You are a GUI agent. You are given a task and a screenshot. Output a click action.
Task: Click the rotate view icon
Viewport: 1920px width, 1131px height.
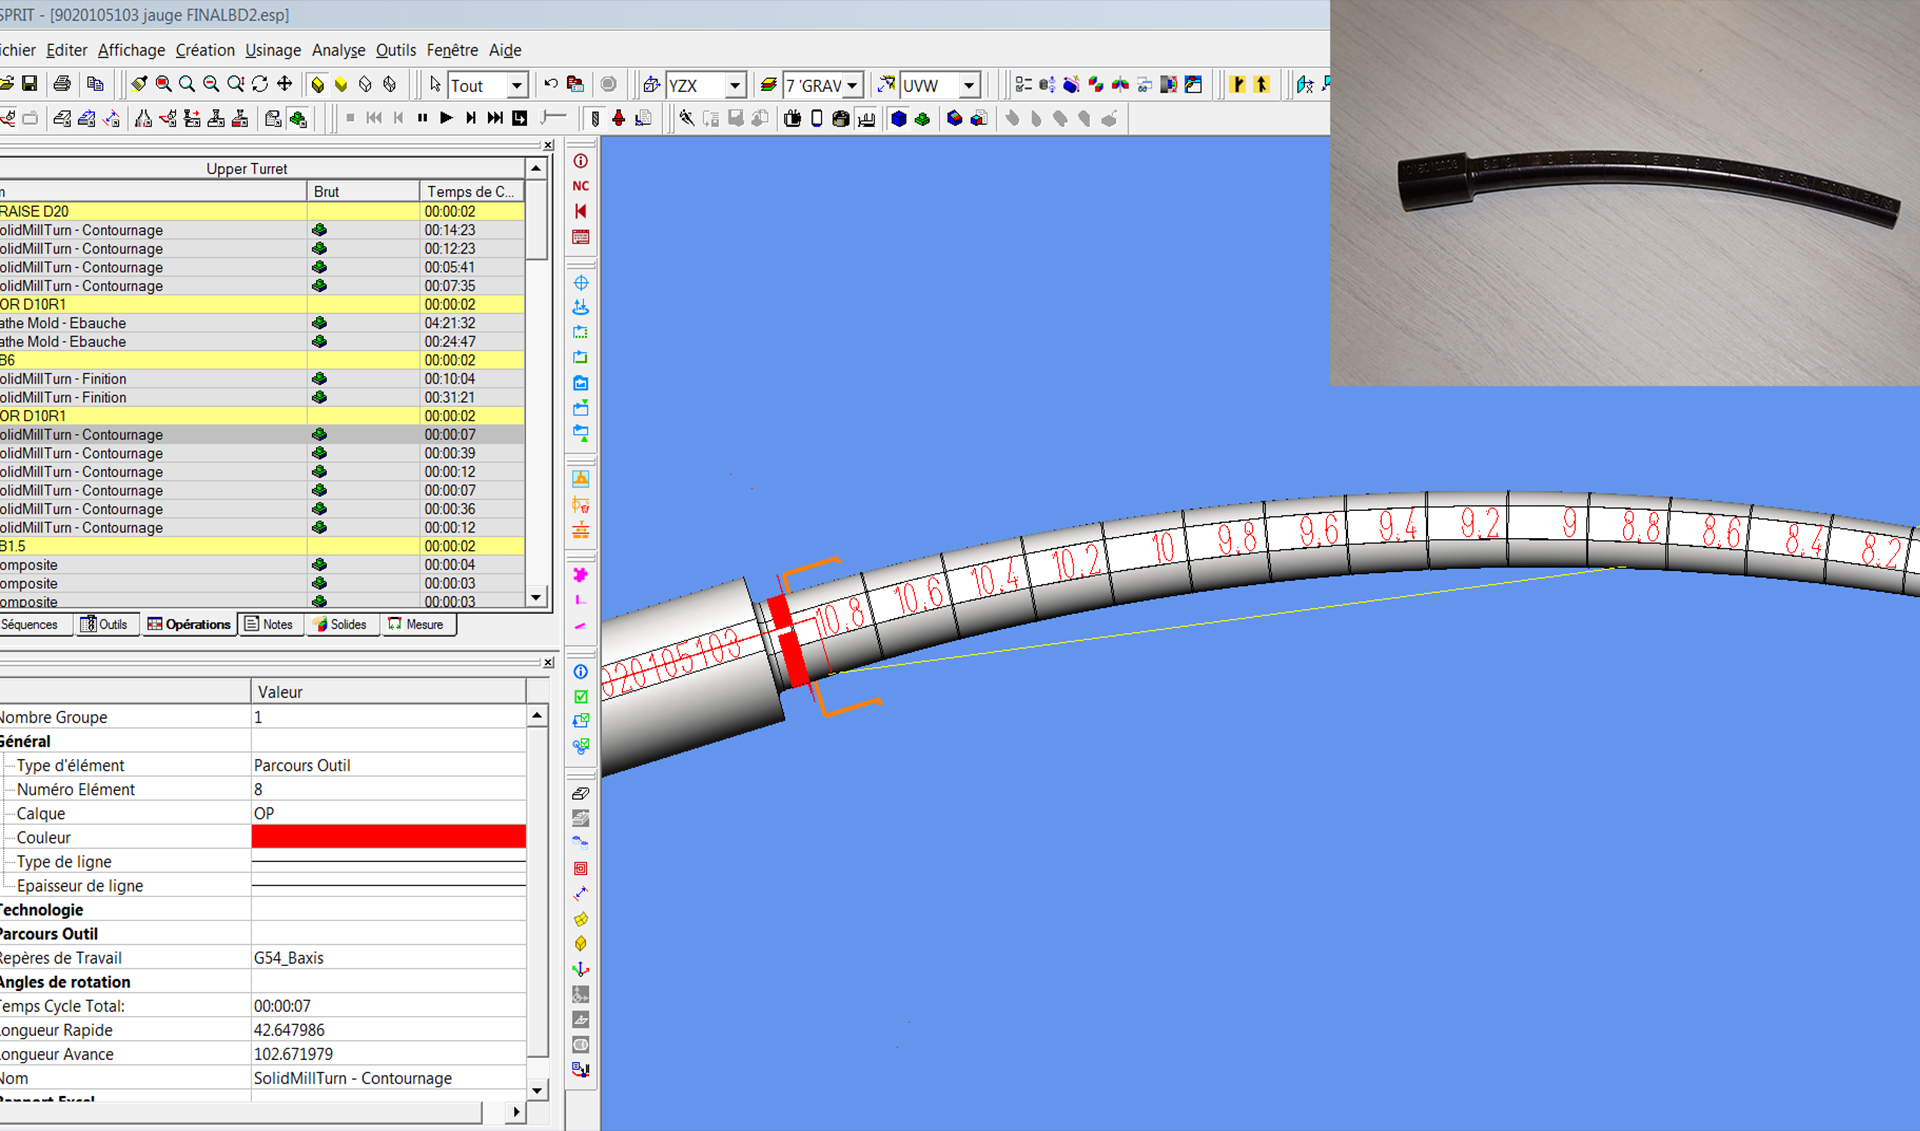click(x=260, y=85)
